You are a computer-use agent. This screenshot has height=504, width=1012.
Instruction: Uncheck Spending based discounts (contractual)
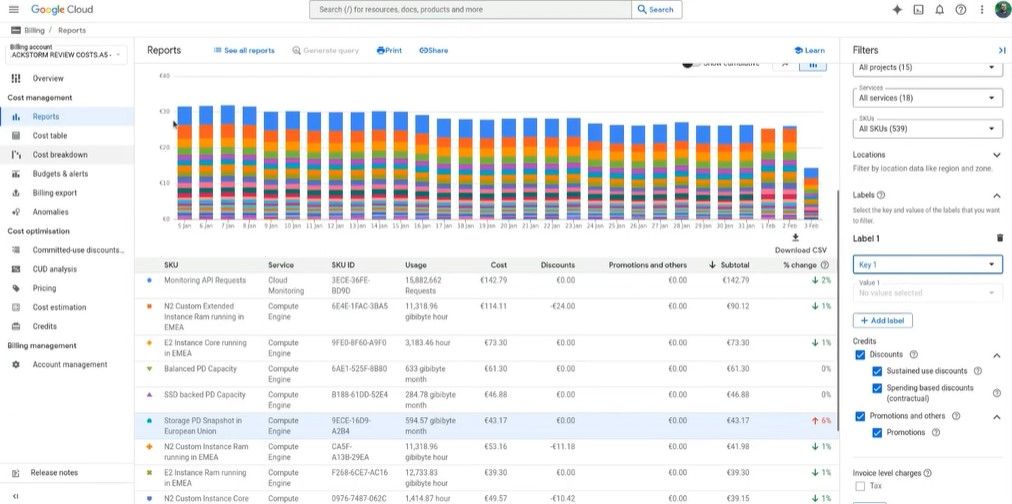[x=876, y=388]
